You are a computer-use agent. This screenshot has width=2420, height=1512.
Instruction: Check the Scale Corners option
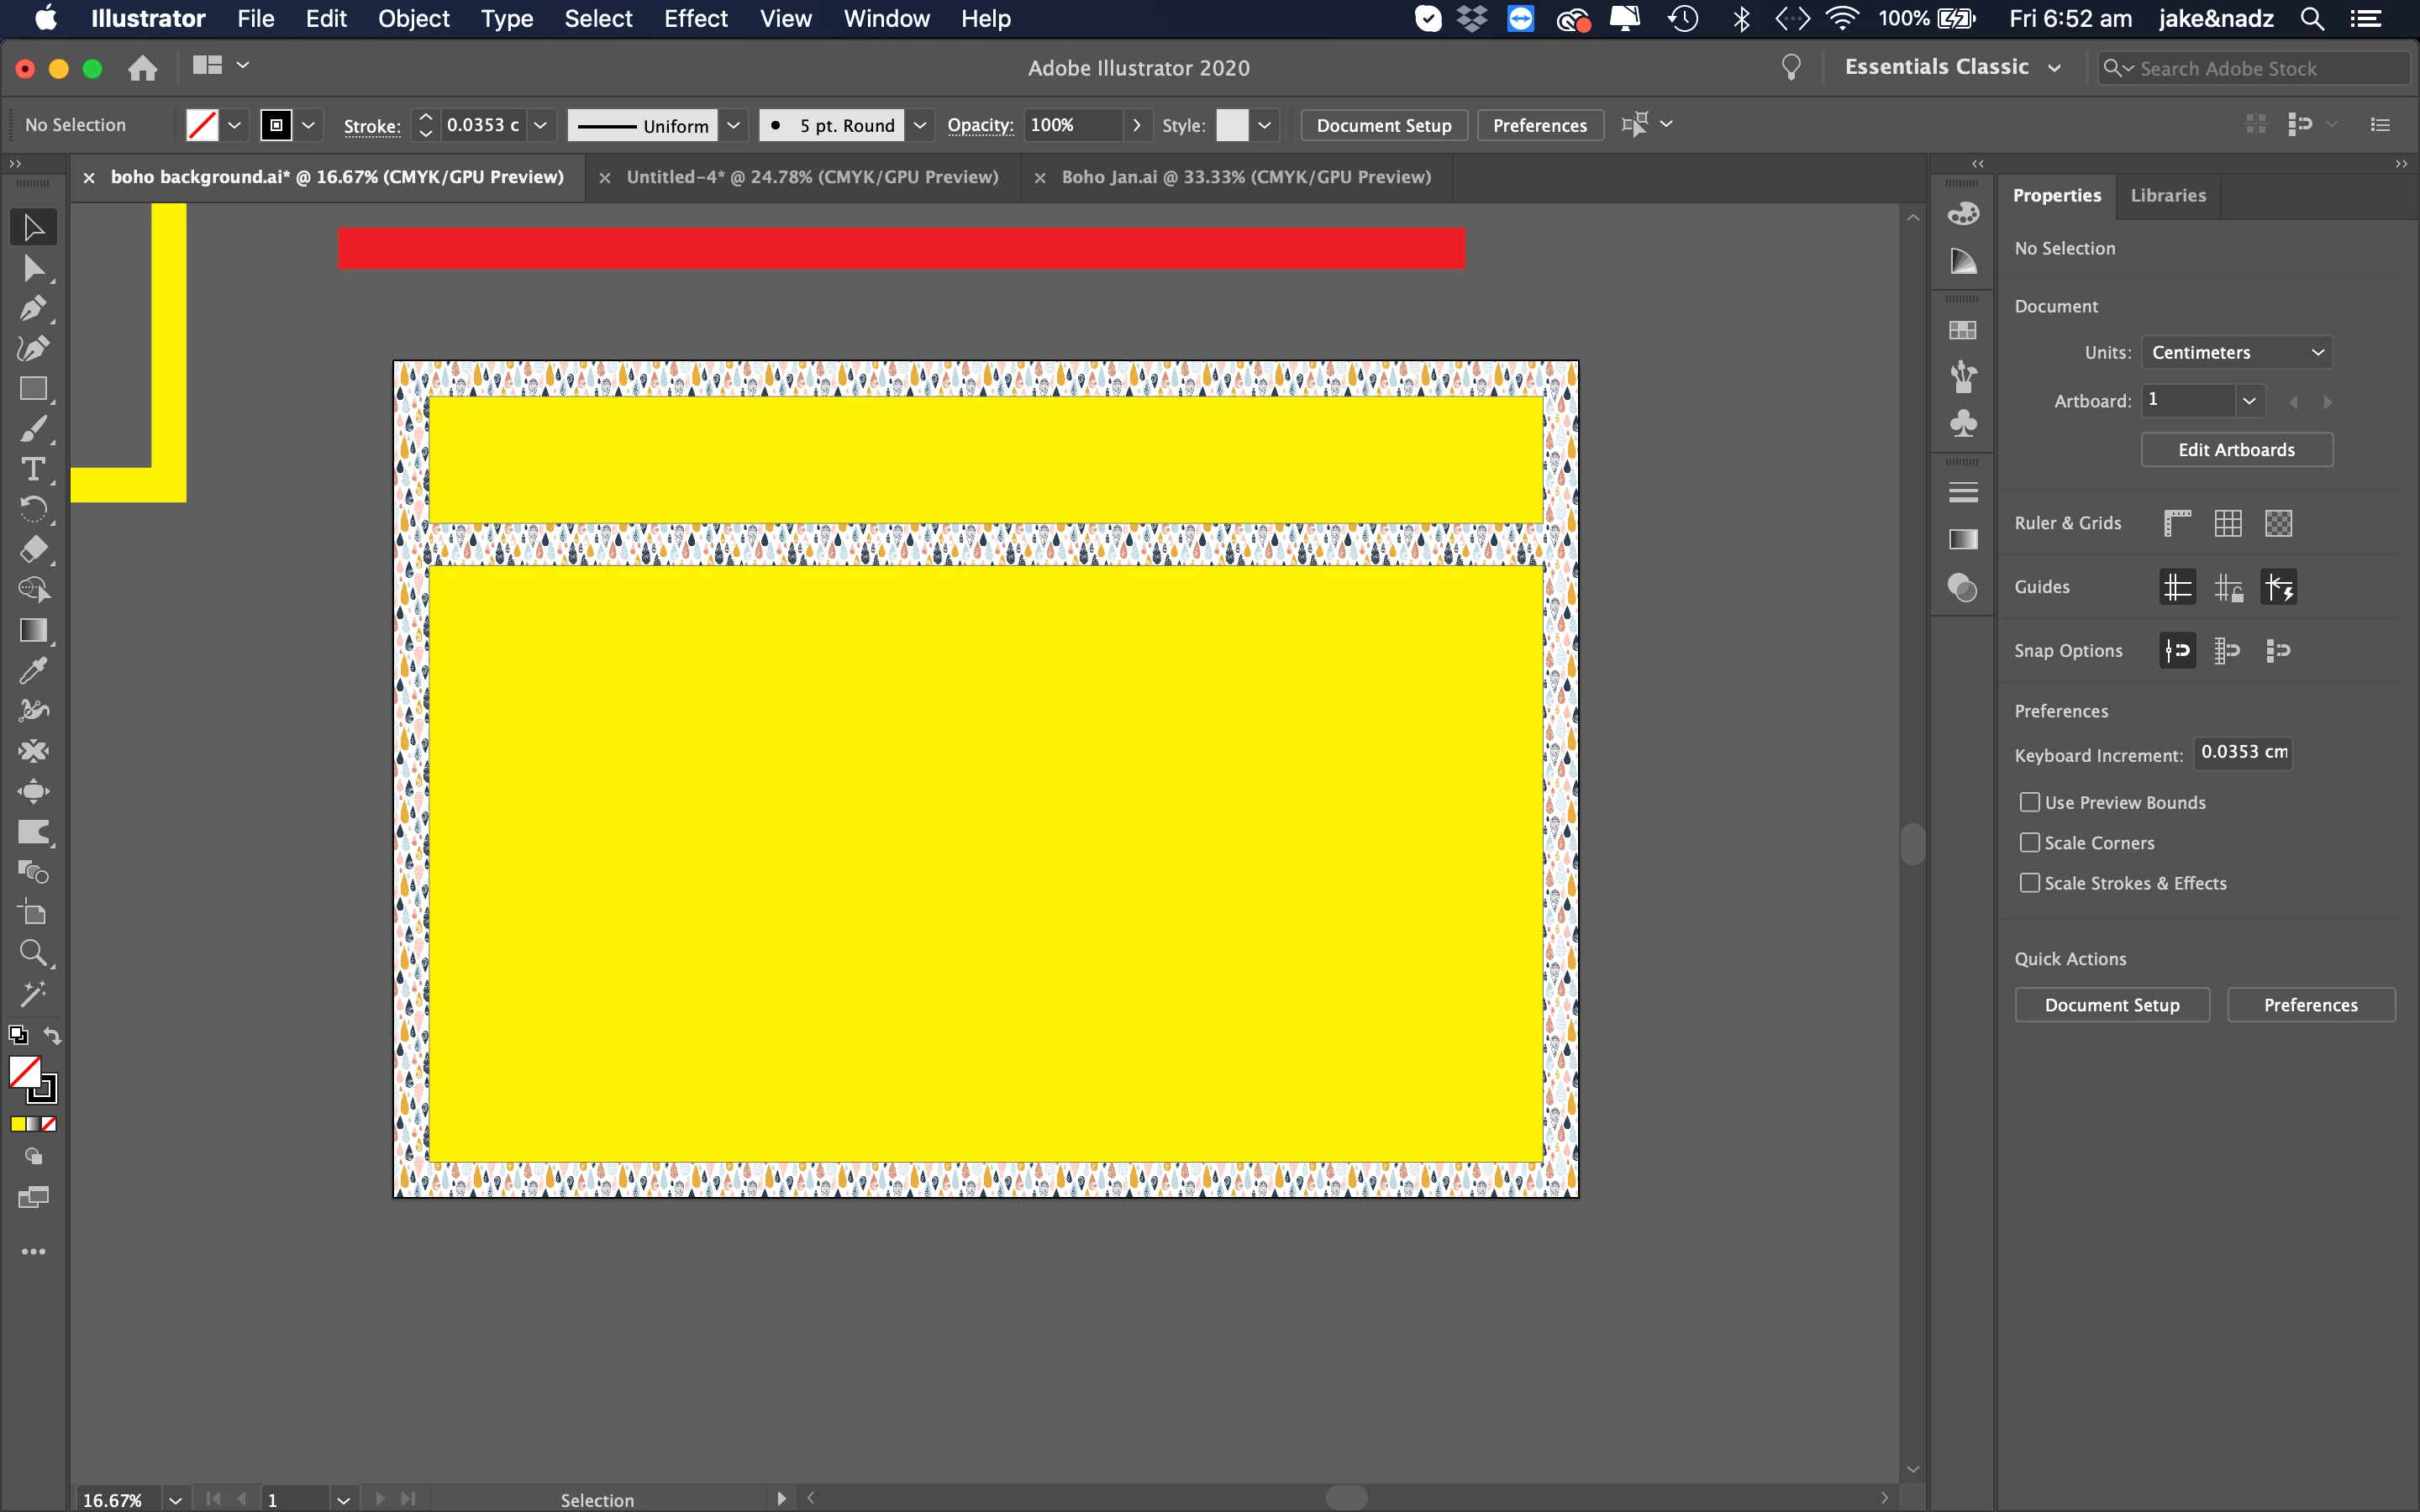coord(2030,843)
